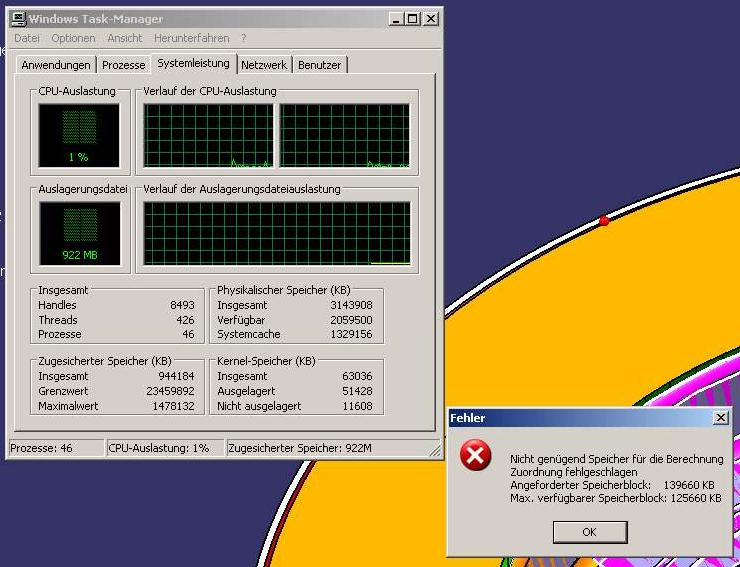Click the Handles value 8493
740x567 pixels.
coord(182,305)
